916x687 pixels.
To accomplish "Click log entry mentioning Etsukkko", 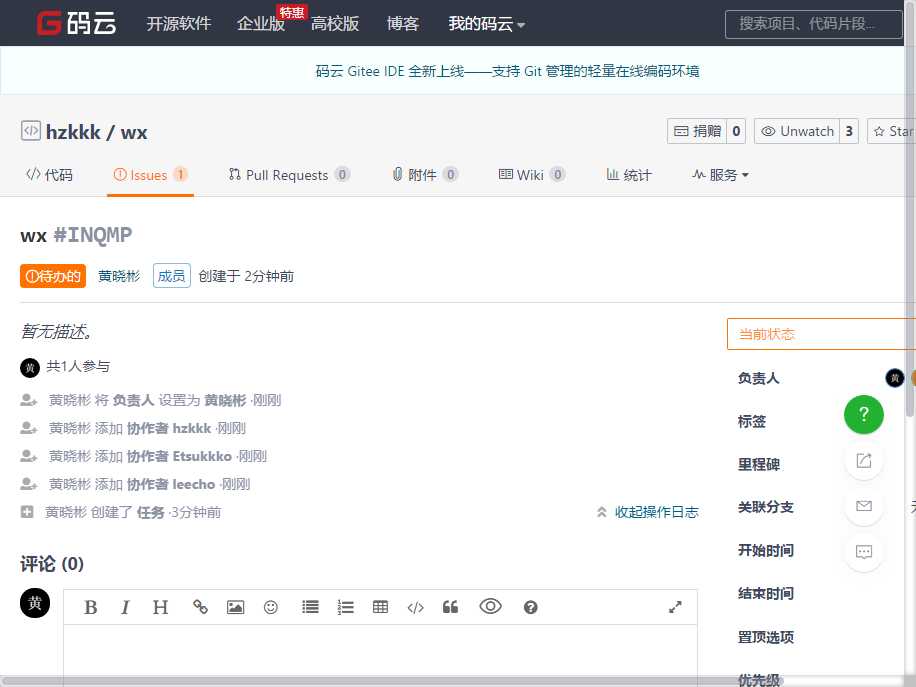I will [x=144, y=456].
